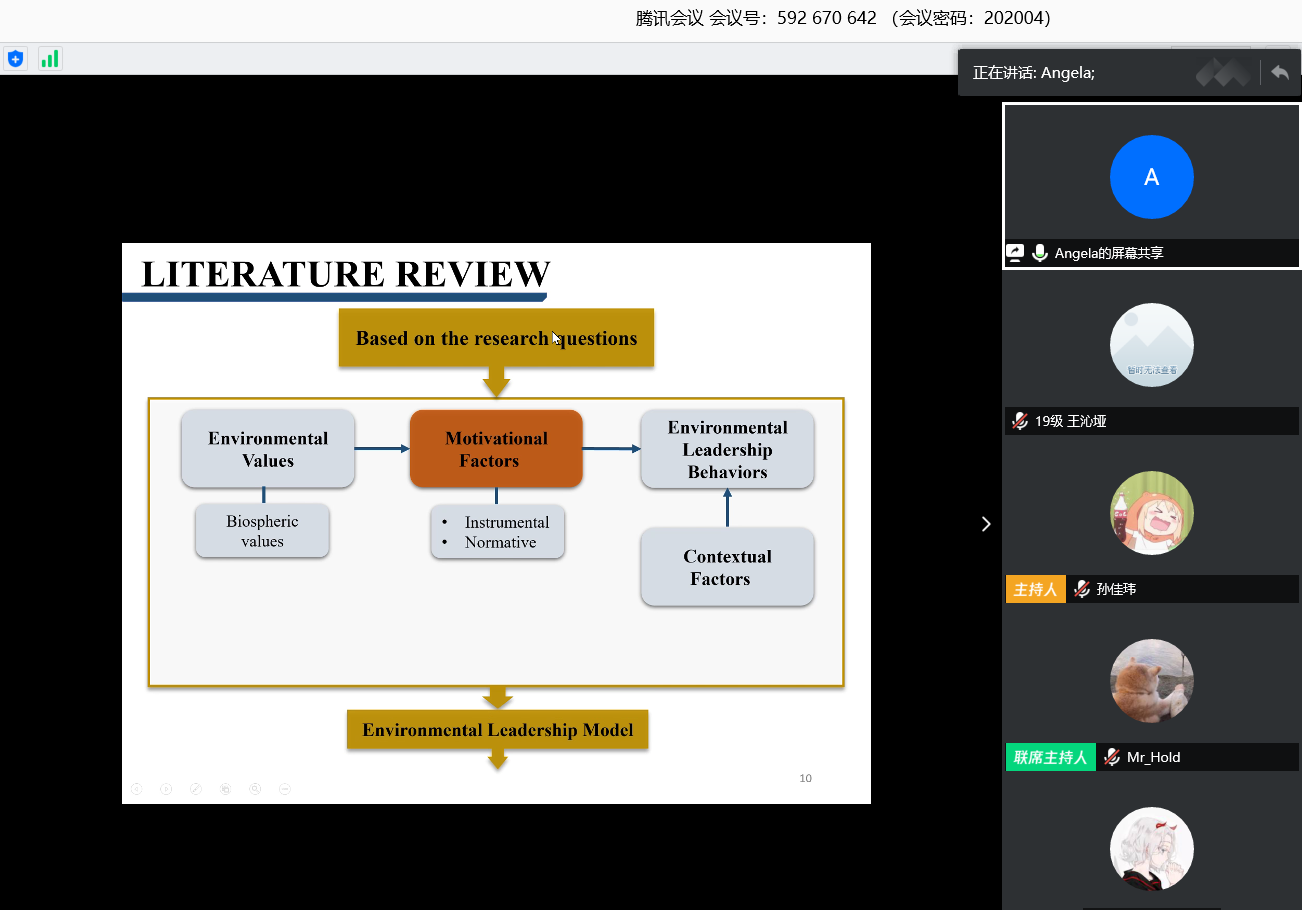Click the screen-share icon beside Angela's name
Image resolution: width=1302 pixels, height=910 pixels.
click(x=1015, y=253)
